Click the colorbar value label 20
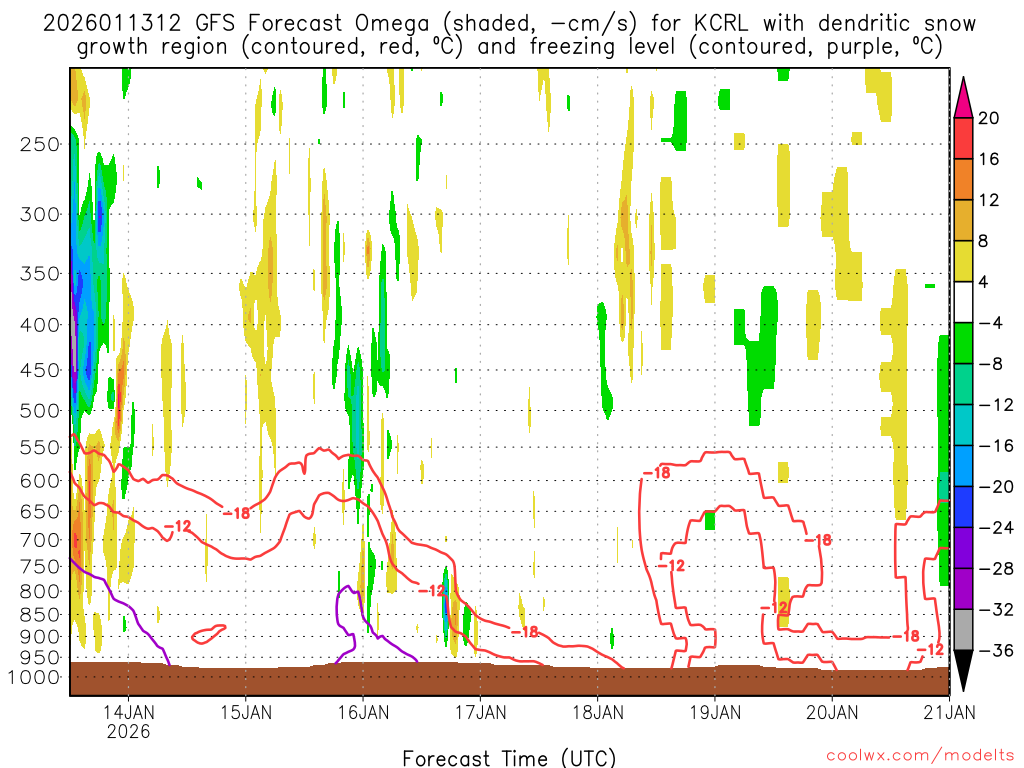This screenshot has width=1024, height=768. tap(989, 118)
